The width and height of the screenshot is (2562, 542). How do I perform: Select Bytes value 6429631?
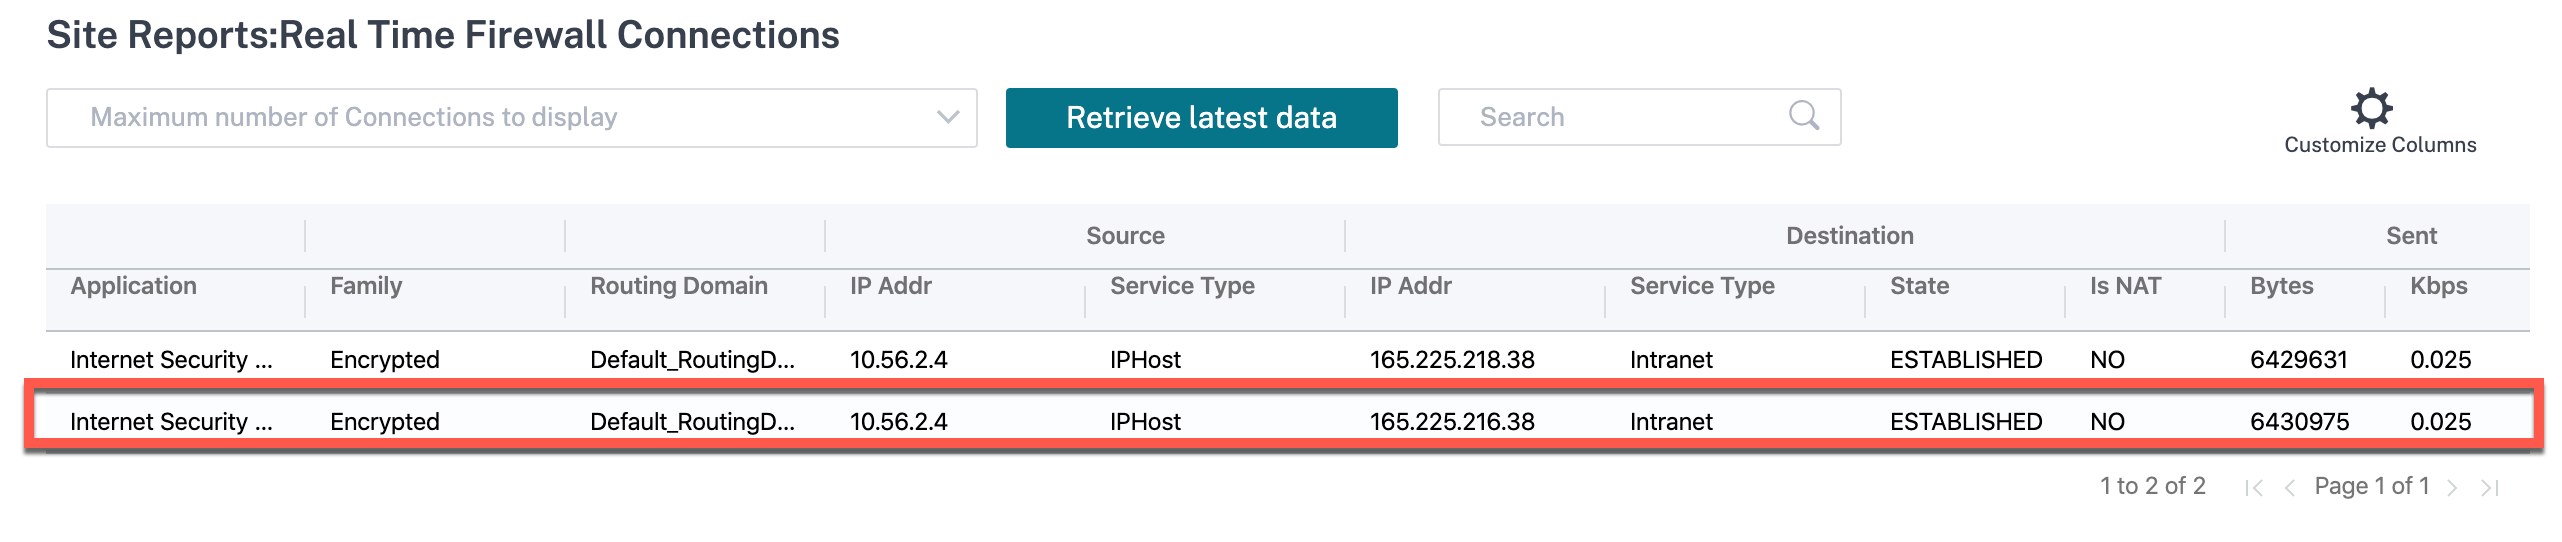click(2298, 360)
